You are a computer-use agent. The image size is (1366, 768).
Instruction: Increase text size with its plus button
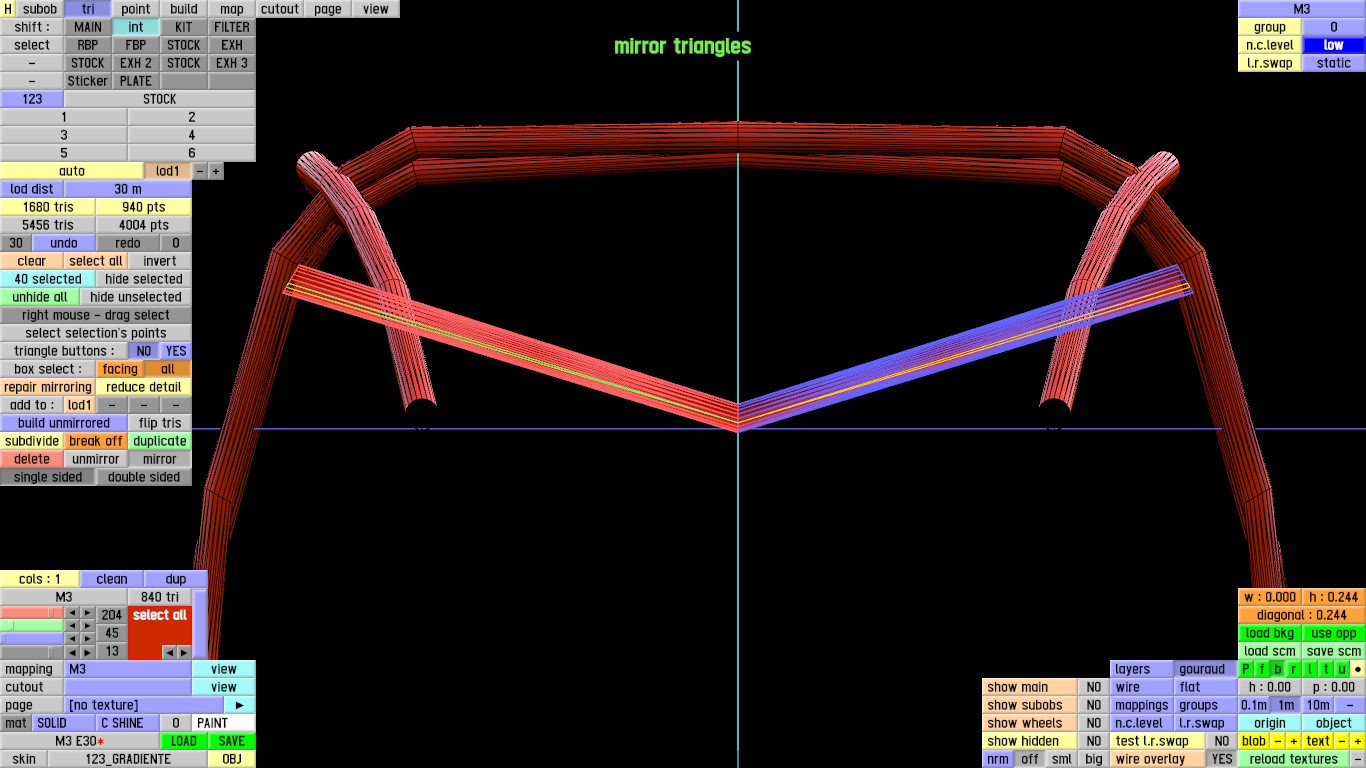click(1357, 741)
